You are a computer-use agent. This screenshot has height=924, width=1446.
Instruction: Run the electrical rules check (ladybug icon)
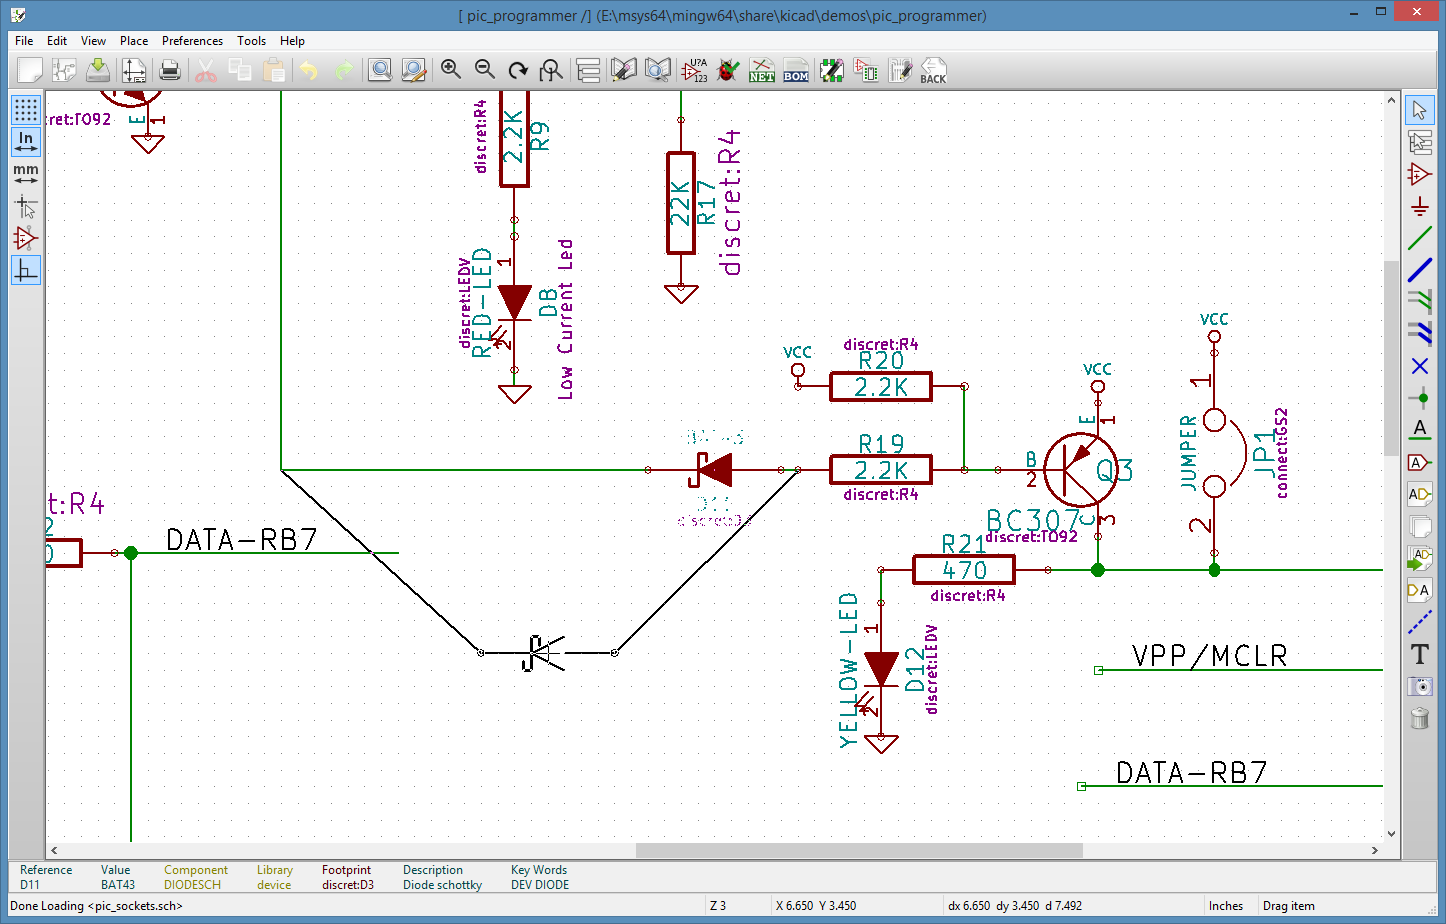728,70
